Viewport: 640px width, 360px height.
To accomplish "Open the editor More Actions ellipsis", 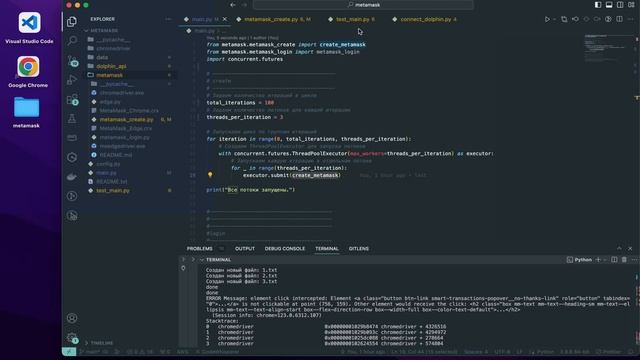I will click(x=631, y=19).
